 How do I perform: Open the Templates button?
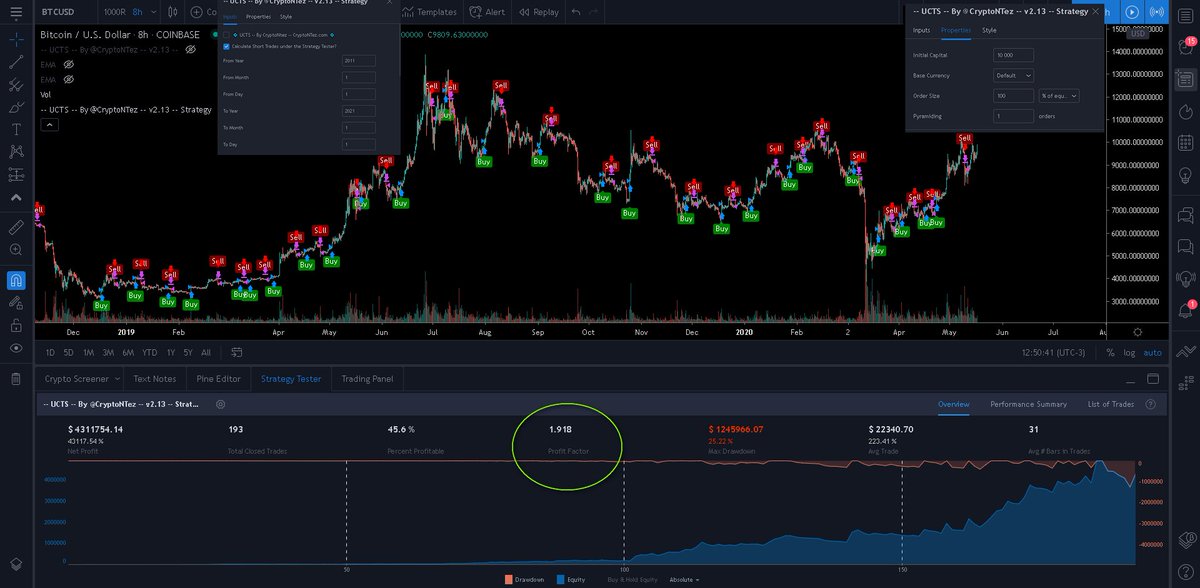429,12
